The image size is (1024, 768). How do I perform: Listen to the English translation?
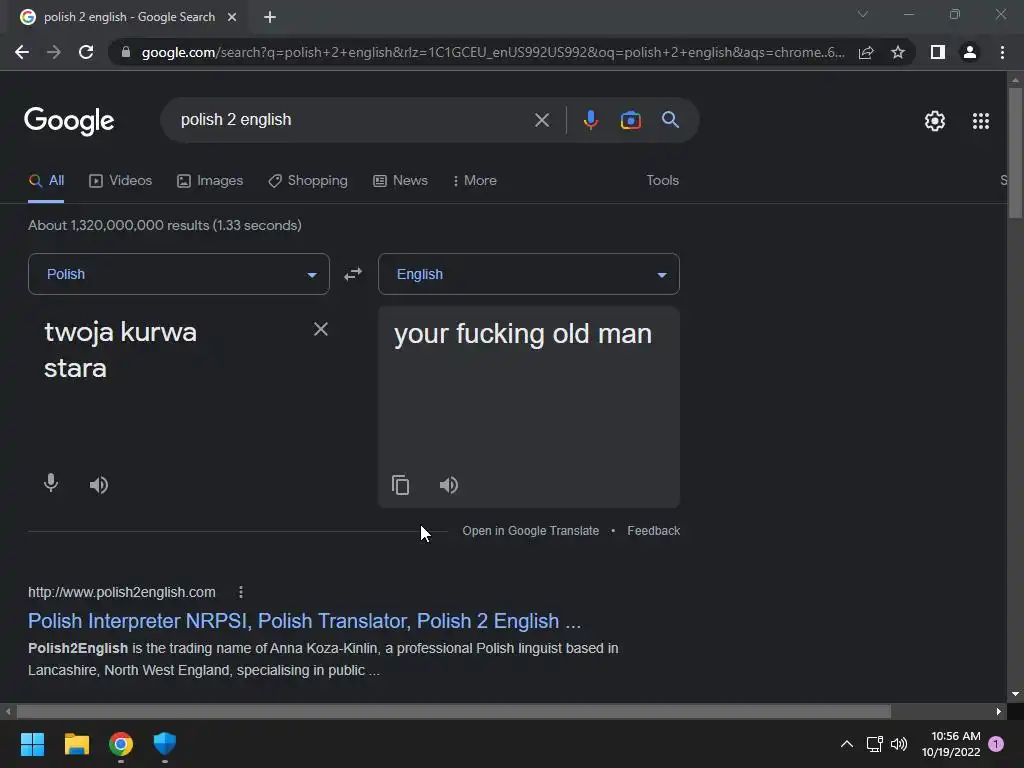(x=449, y=485)
